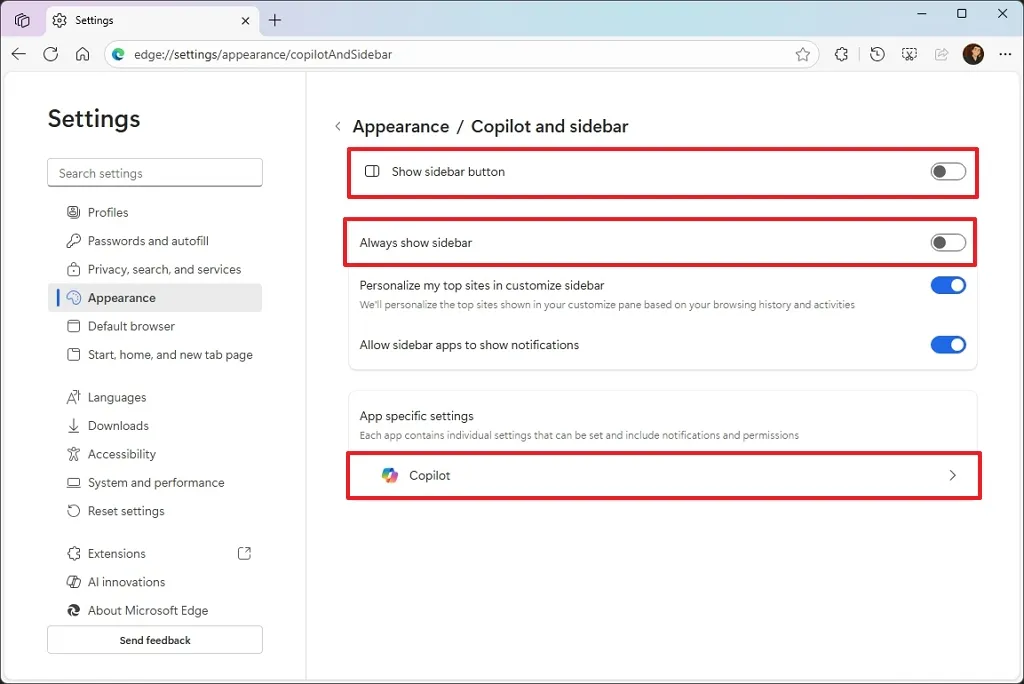Click the Send feedback button
Screen dimensions: 1024x684
pos(154,639)
